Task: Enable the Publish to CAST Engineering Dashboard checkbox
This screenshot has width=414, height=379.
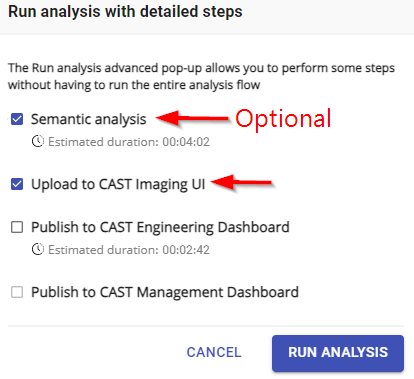Action: 17,227
